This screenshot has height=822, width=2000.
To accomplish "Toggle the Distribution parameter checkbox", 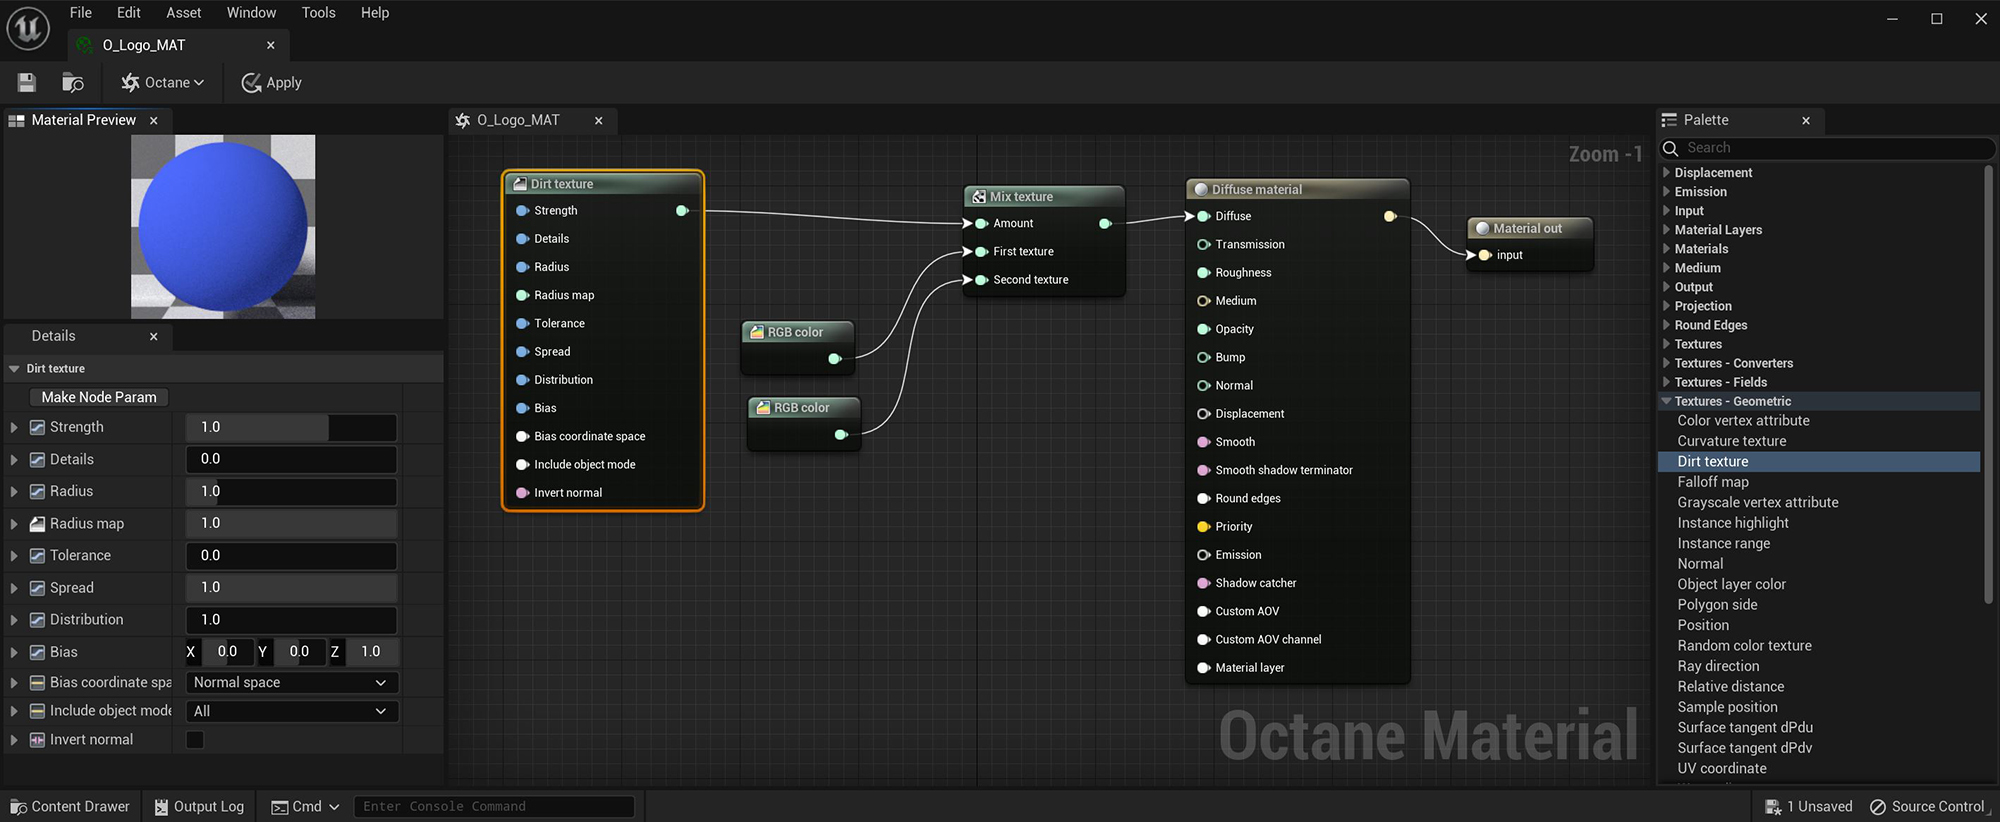I will (38, 620).
